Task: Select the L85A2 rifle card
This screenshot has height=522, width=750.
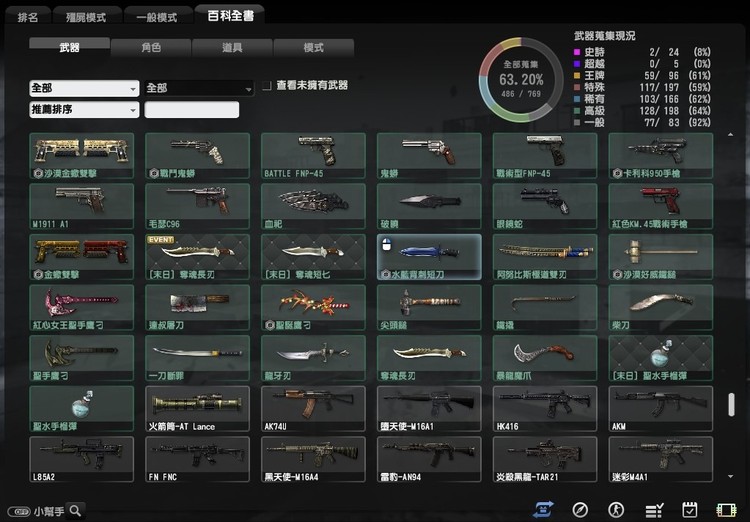Action: click(82, 459)
